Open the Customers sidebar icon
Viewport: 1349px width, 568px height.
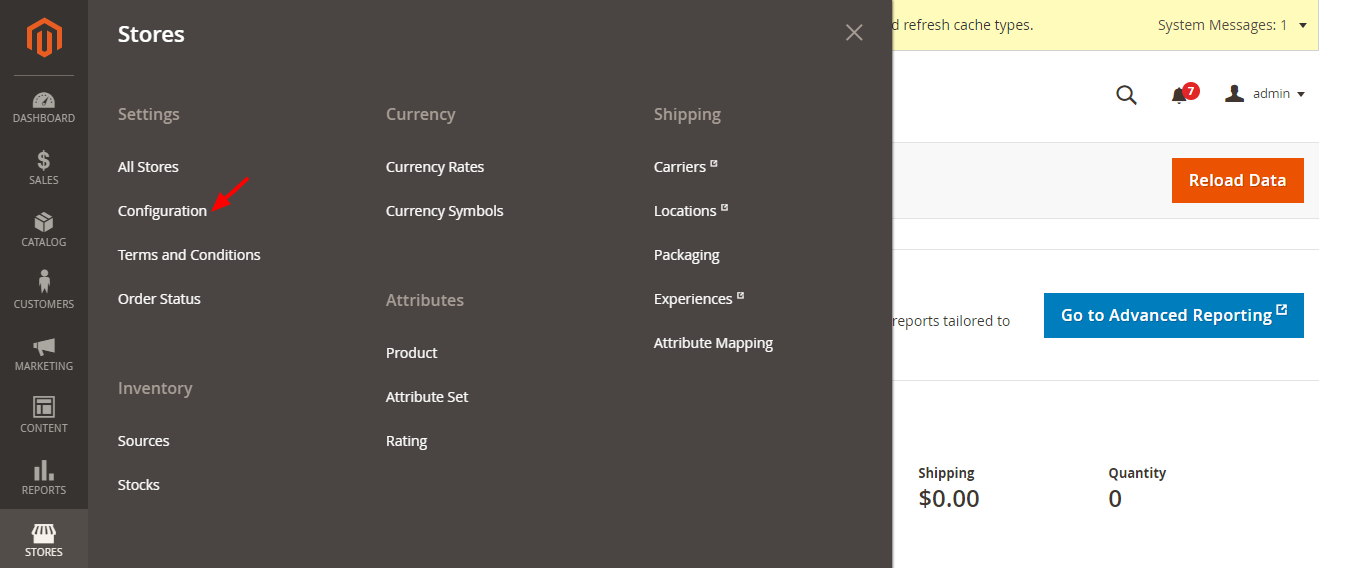point(44,292)
